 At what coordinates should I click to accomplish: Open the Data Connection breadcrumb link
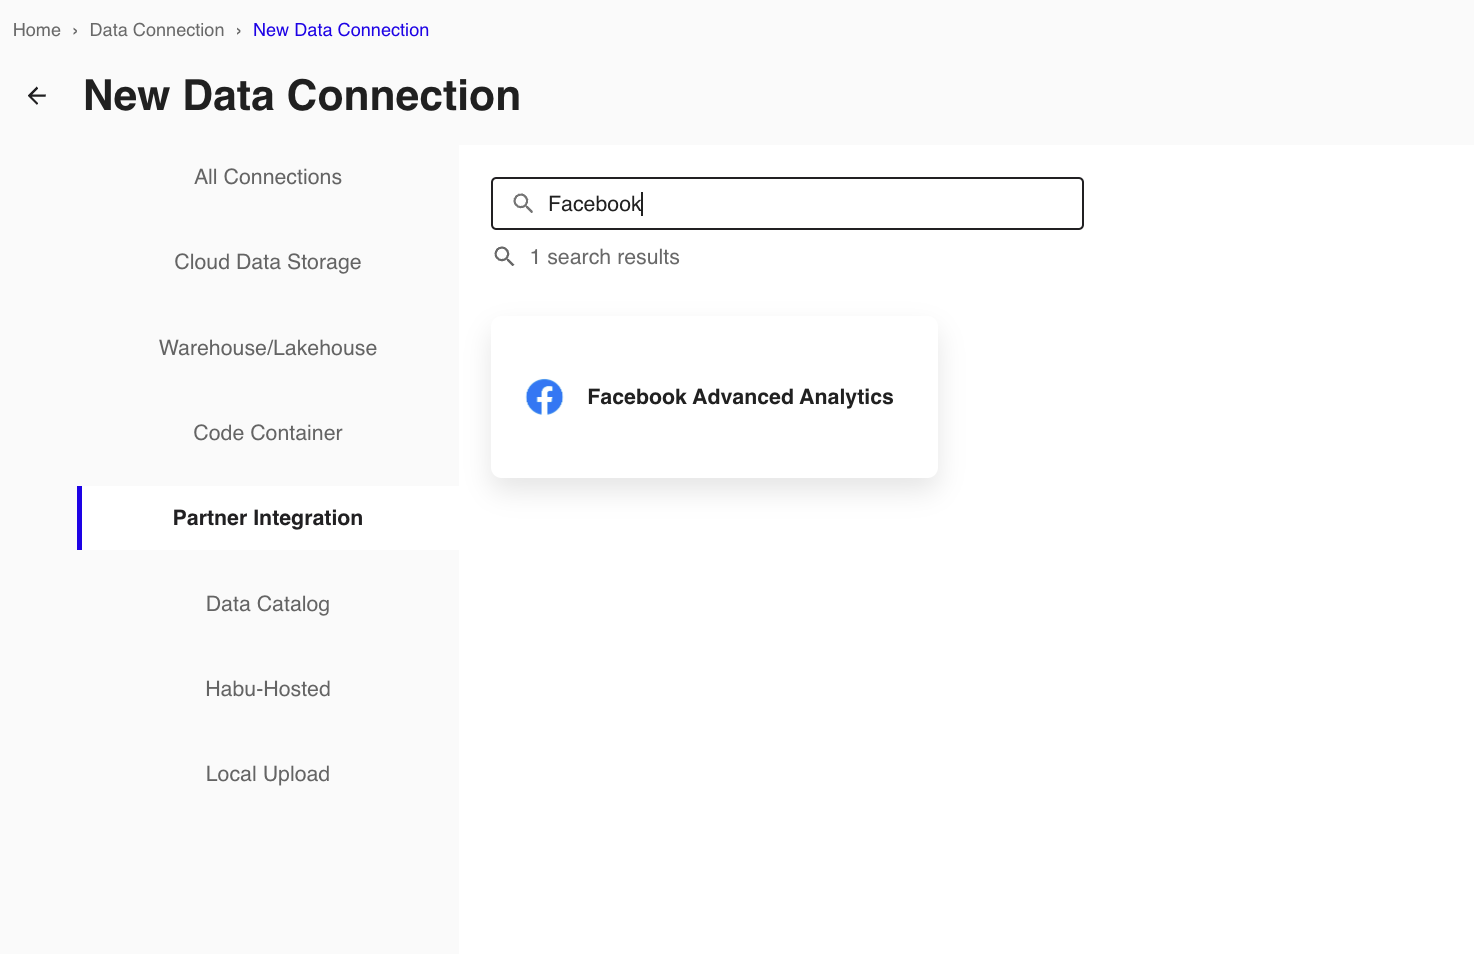(157, 30)
